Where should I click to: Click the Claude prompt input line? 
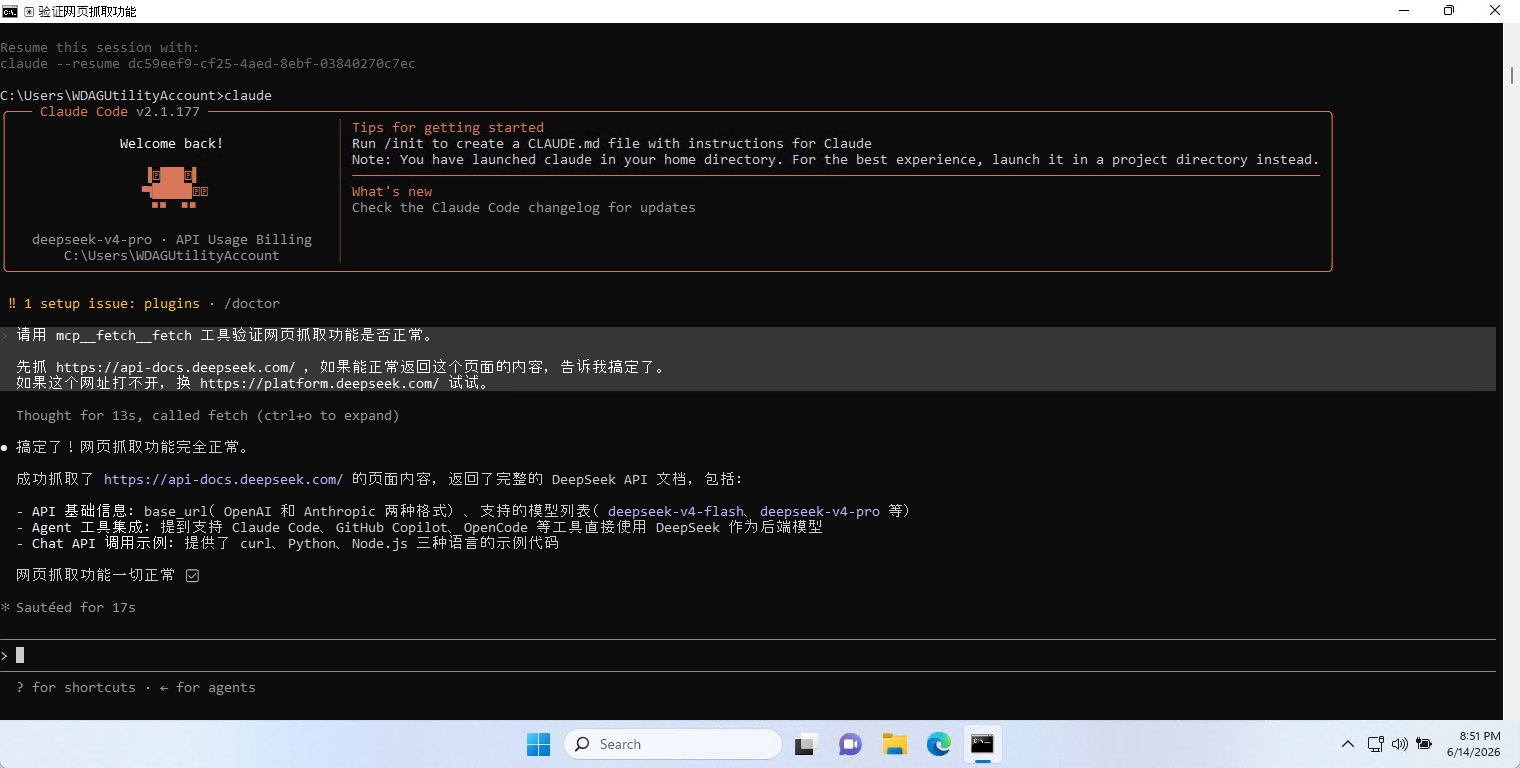tap(748, 655)
